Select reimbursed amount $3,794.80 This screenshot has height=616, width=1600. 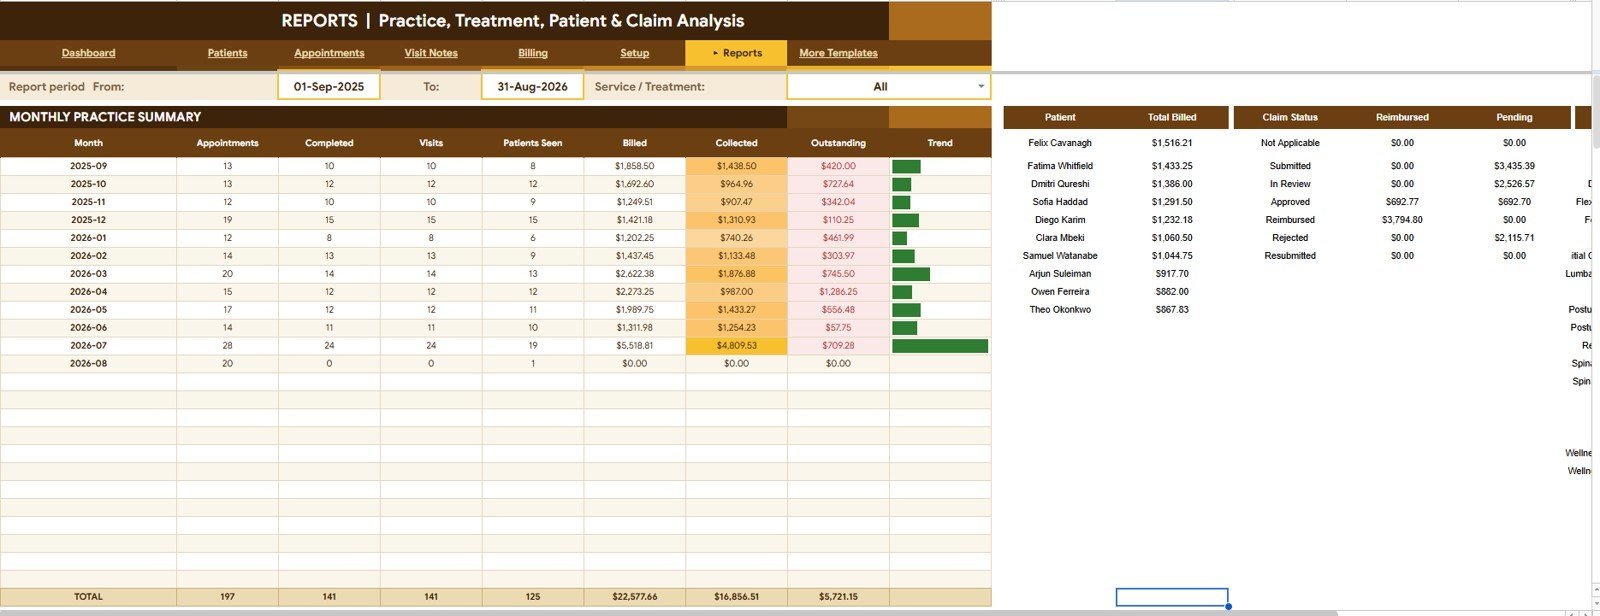1402,220
